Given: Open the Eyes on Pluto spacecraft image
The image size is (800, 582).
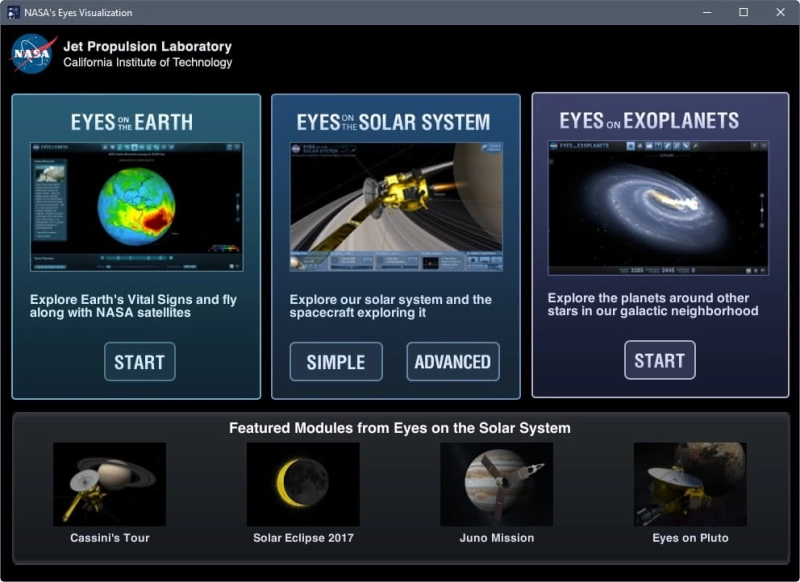Looking at the screenshot, I should (690, 484).
